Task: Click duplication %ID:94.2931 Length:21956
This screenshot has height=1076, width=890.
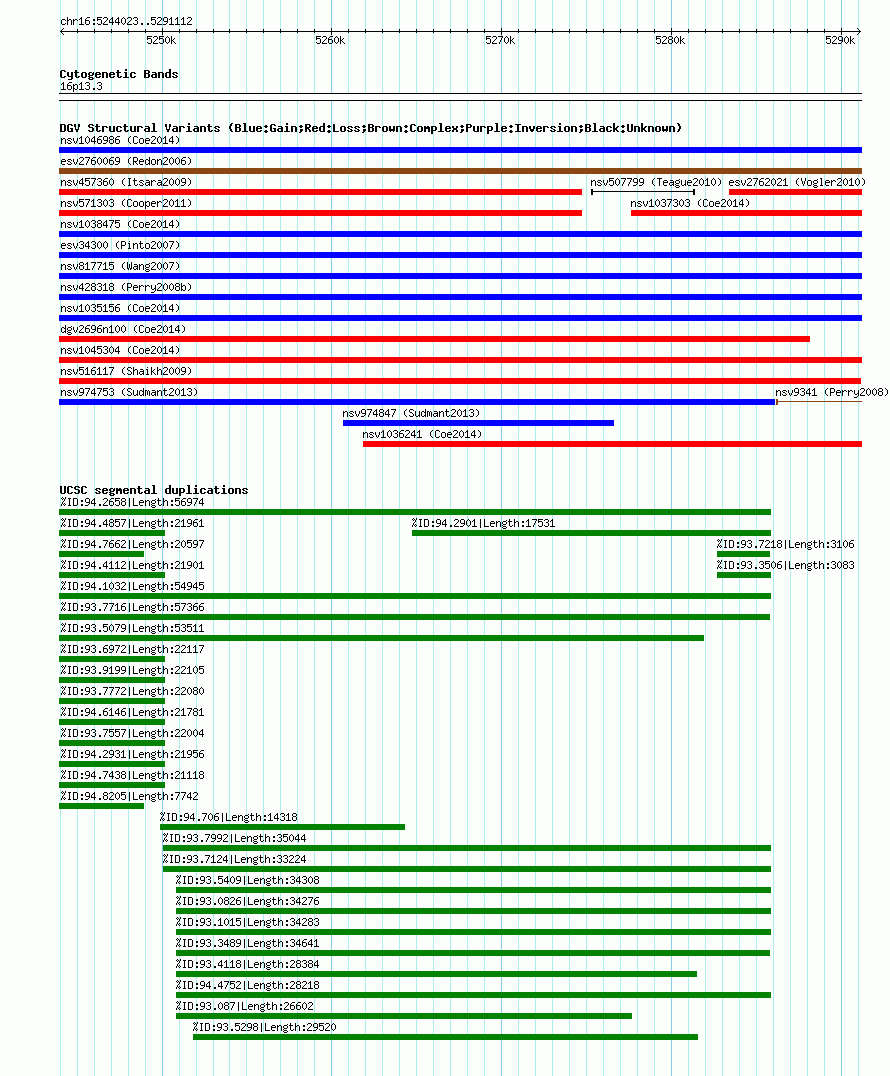Action: 132,754
